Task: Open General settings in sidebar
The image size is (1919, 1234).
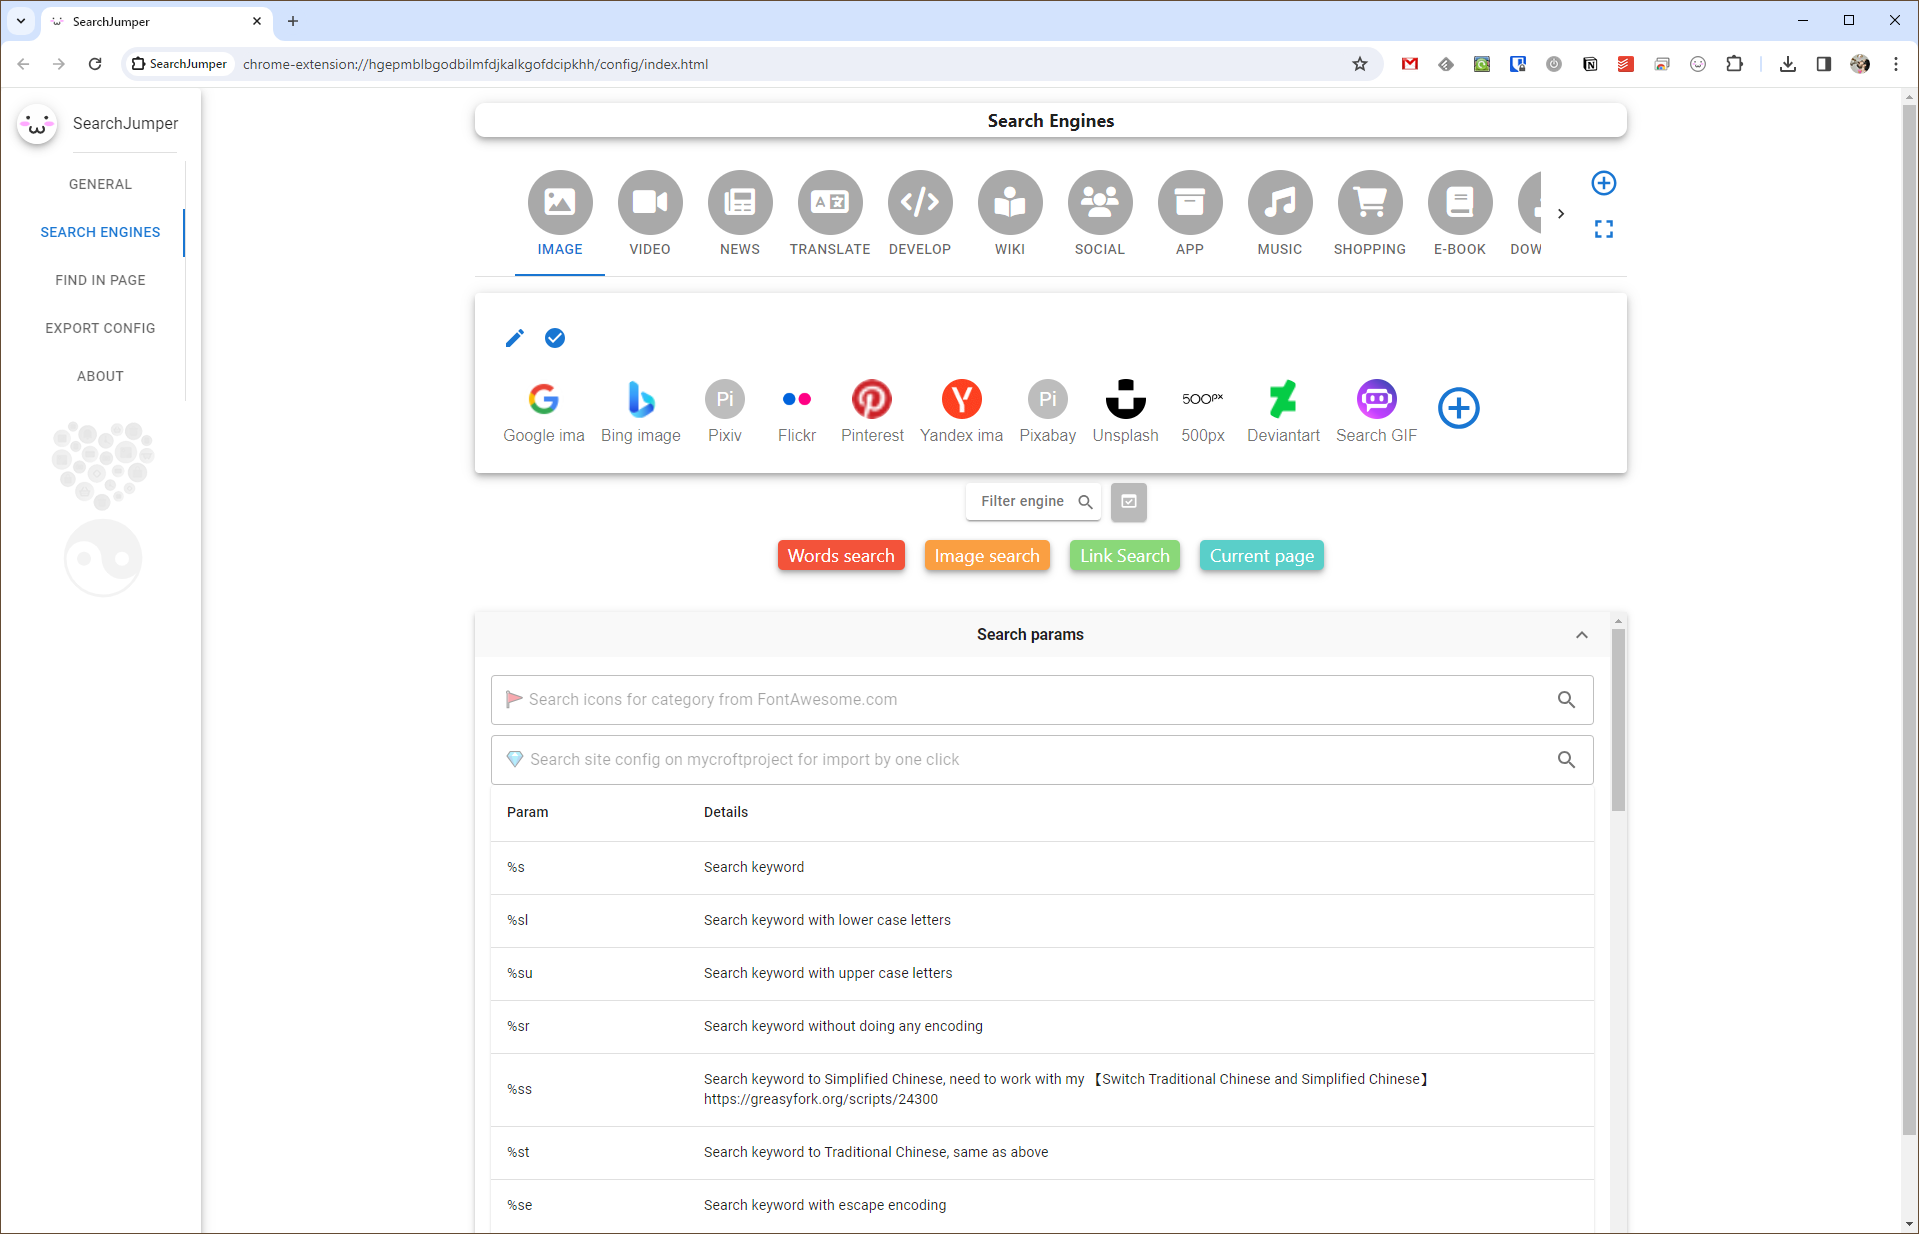Action: tap(100, 184)
